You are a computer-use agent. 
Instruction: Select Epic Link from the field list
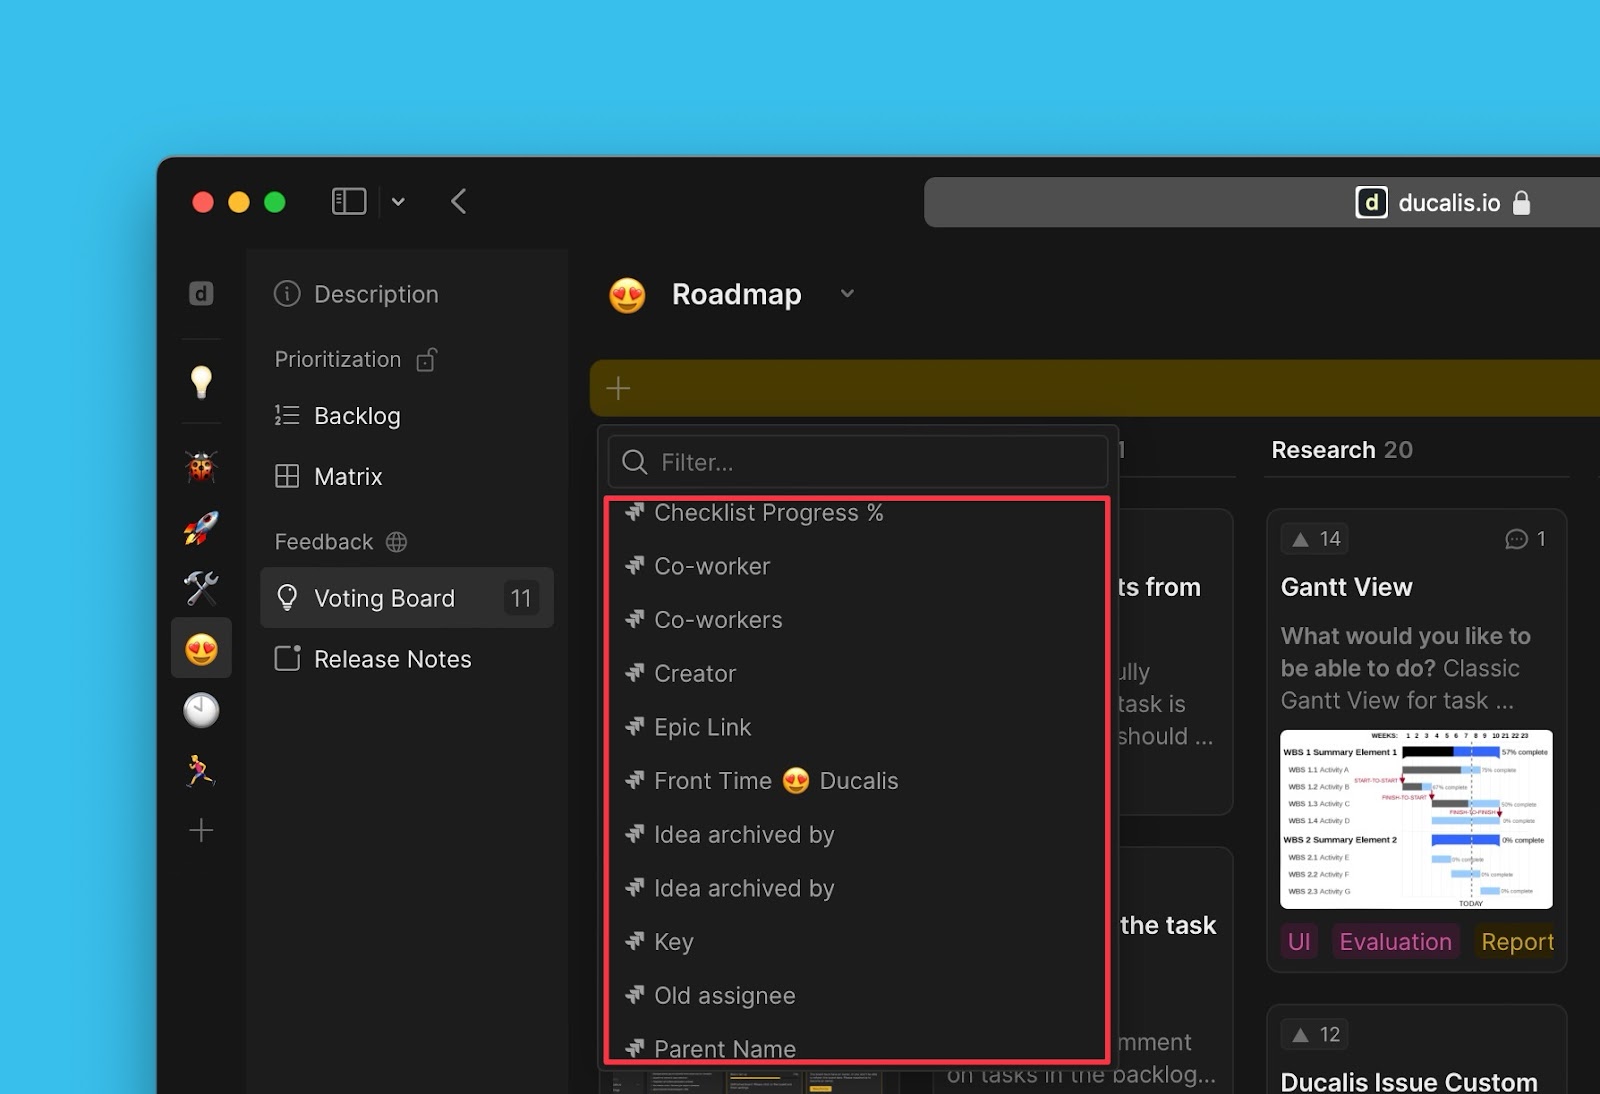coord(702,727)
